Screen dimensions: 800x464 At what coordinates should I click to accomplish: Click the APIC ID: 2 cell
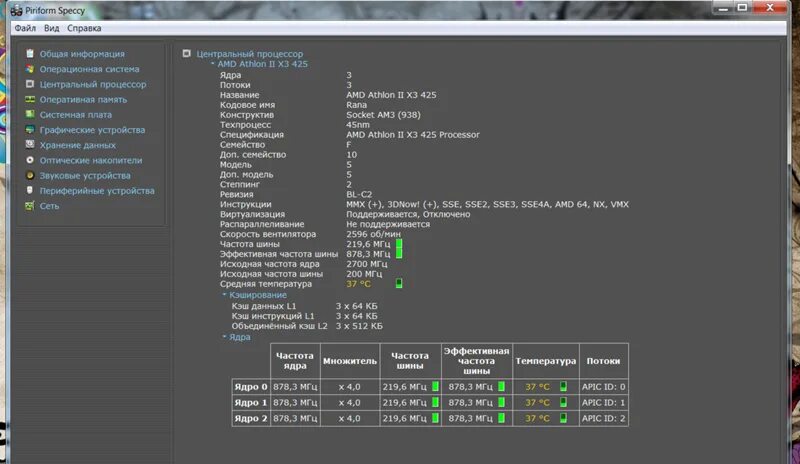tap(603, 419)
